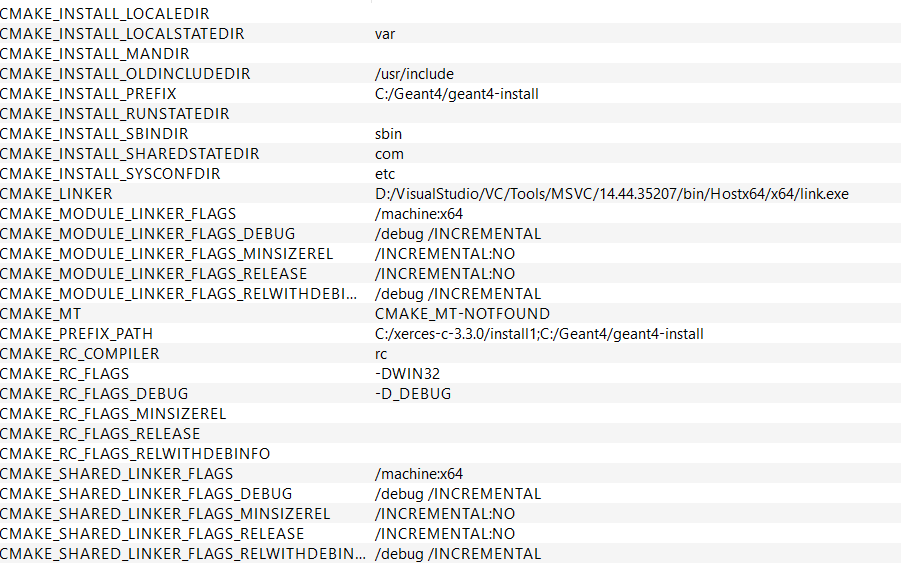The image size is (901, 565).
Task: Select the CMAKE_SHARED_LINKER_FLAGS_RELEASE entry name
Action: [151, 534]
